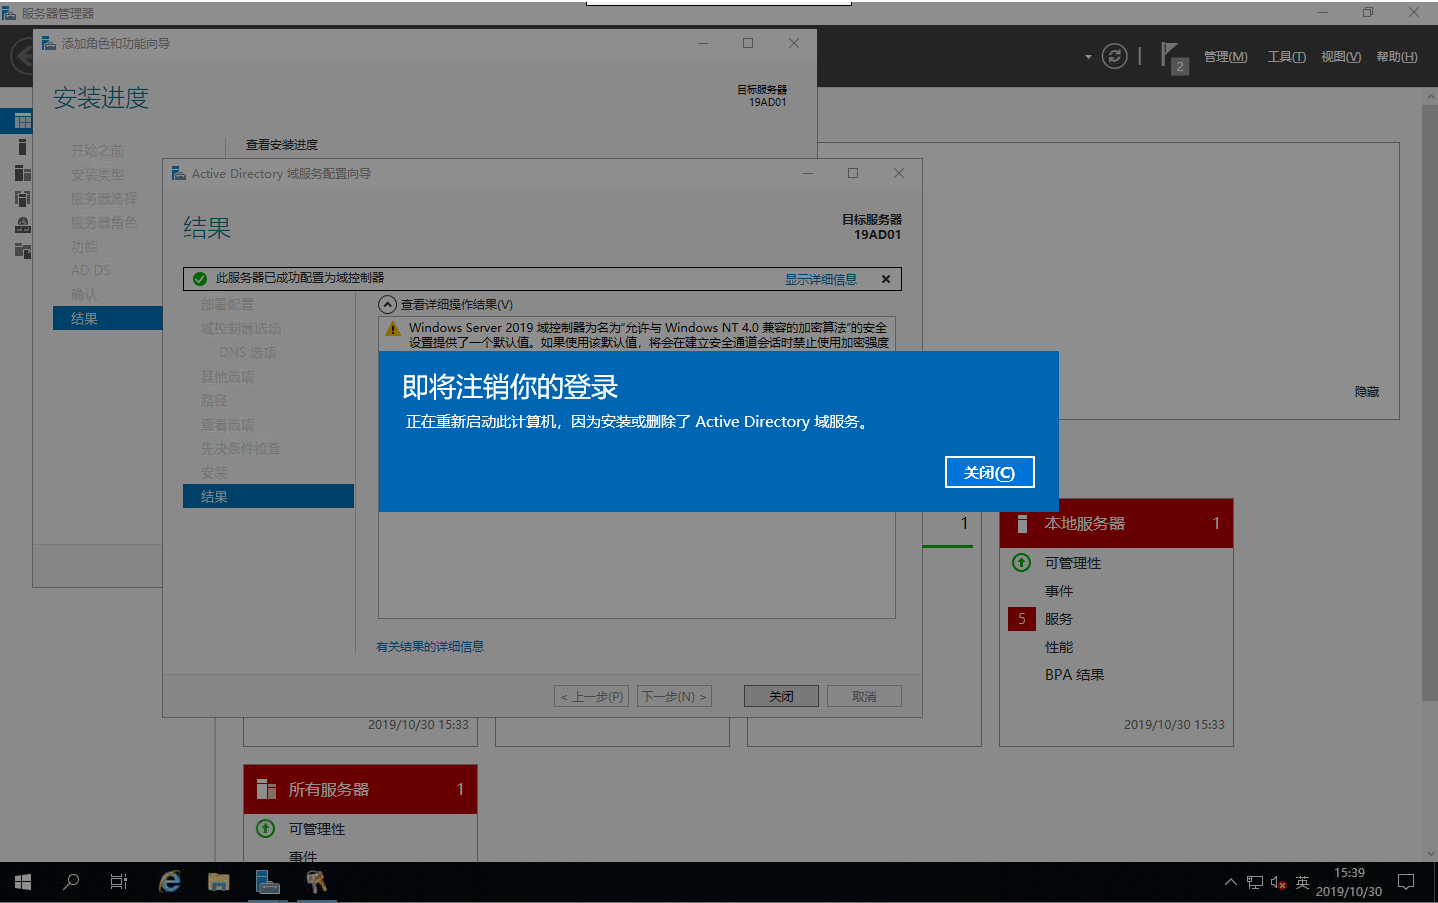Click 性能 in 本地服务器 tile
The height and width of the screenshot is (903, 1438).
point(1058,647)
